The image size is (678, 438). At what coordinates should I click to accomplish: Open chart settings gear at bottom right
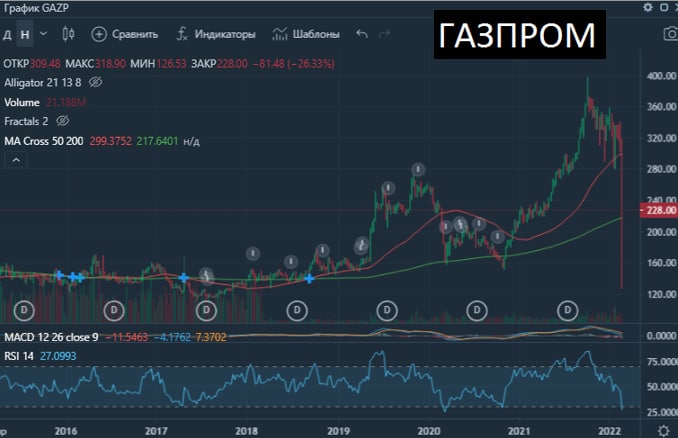663,431
